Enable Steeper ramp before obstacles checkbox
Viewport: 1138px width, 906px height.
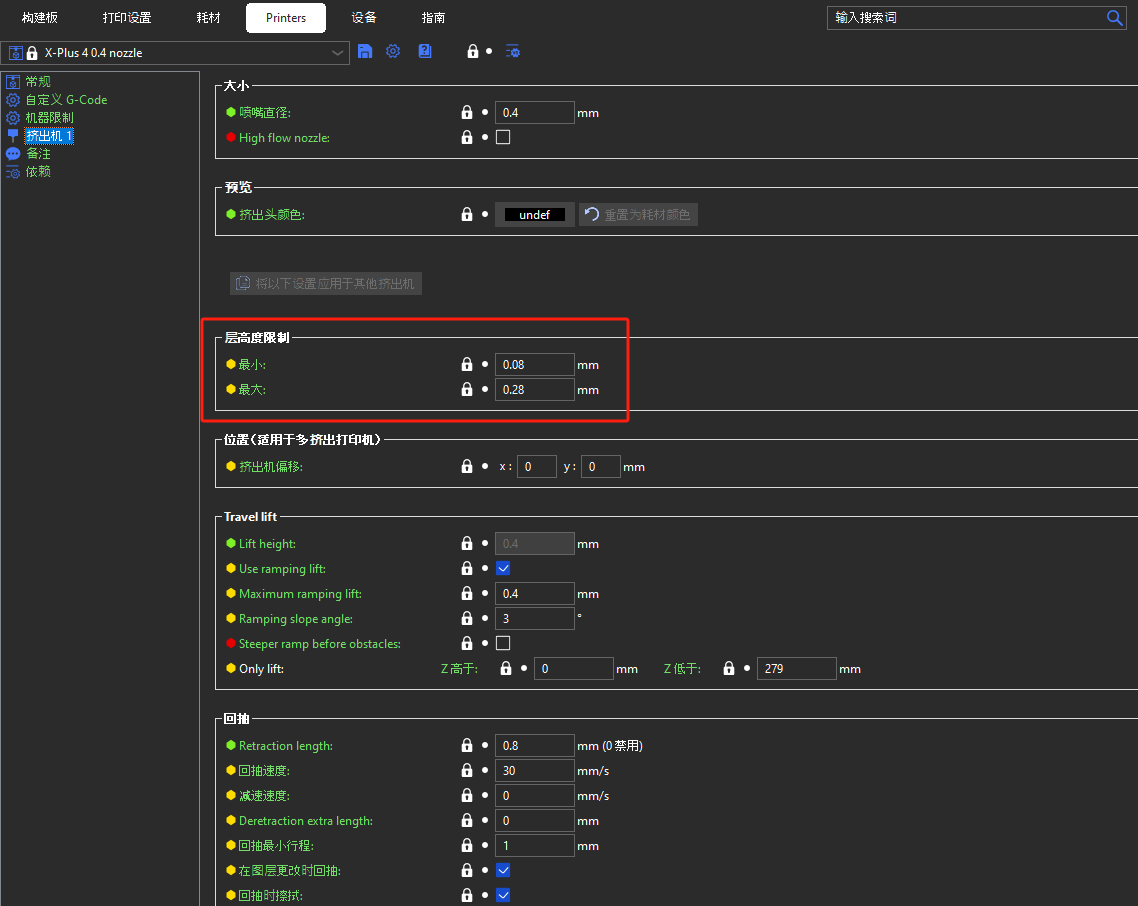(503, 643)
